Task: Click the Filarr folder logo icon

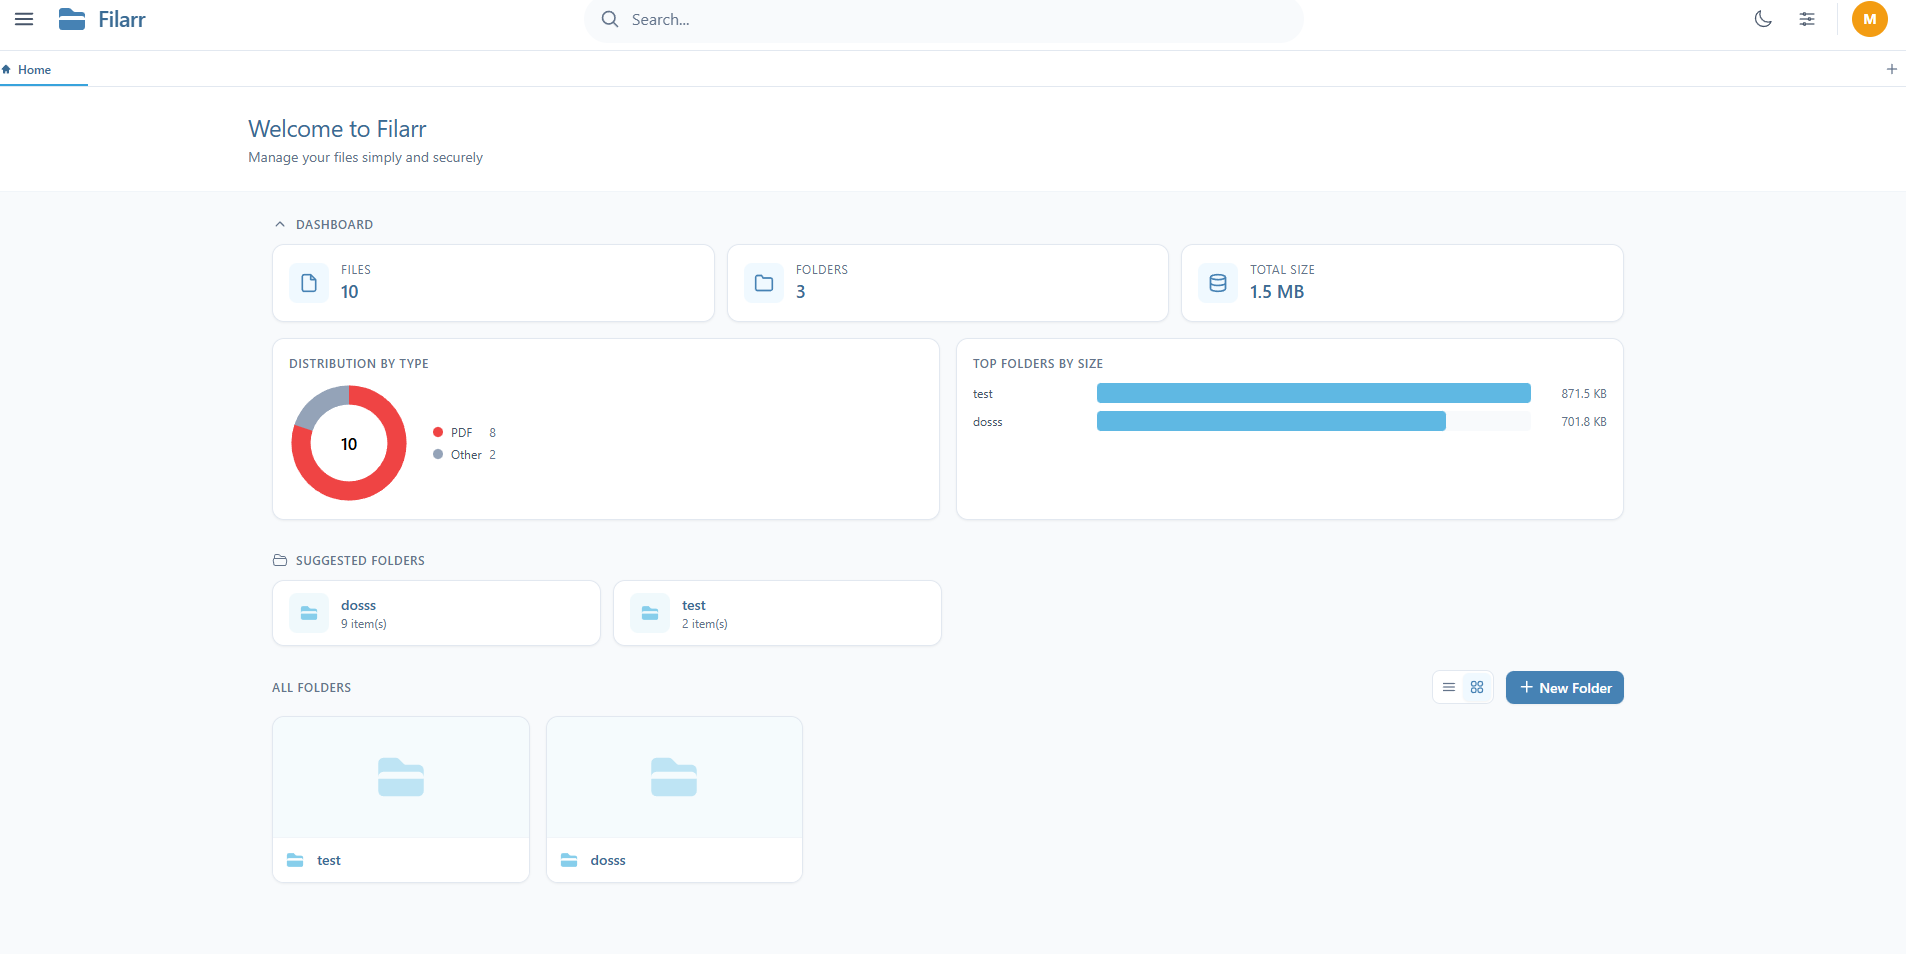Action: click(x=72, y=19)
